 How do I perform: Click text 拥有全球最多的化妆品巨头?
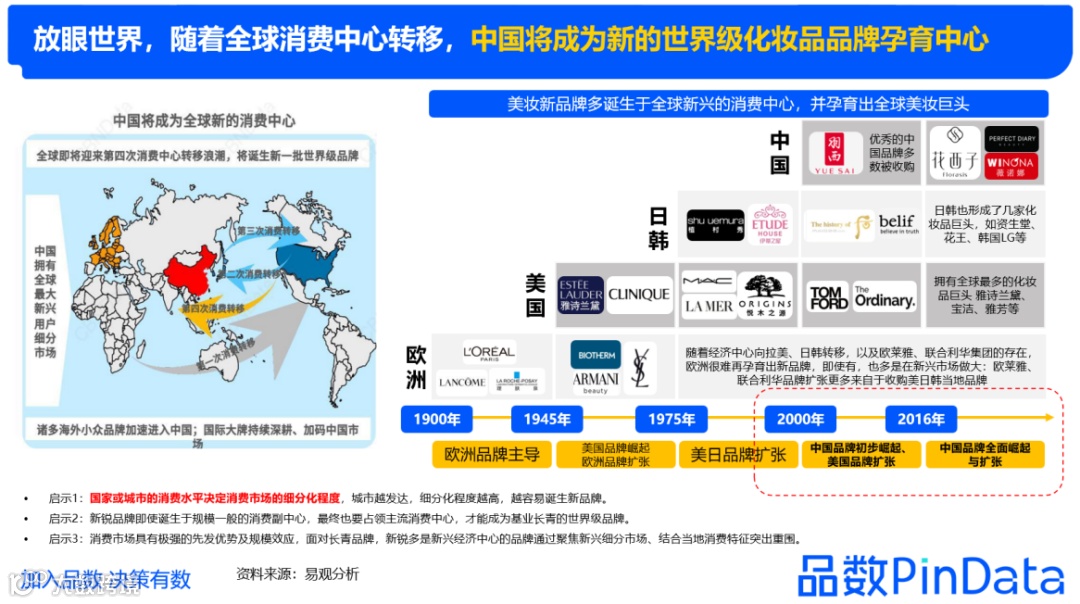pyautogui.click(x=985, y=295)
